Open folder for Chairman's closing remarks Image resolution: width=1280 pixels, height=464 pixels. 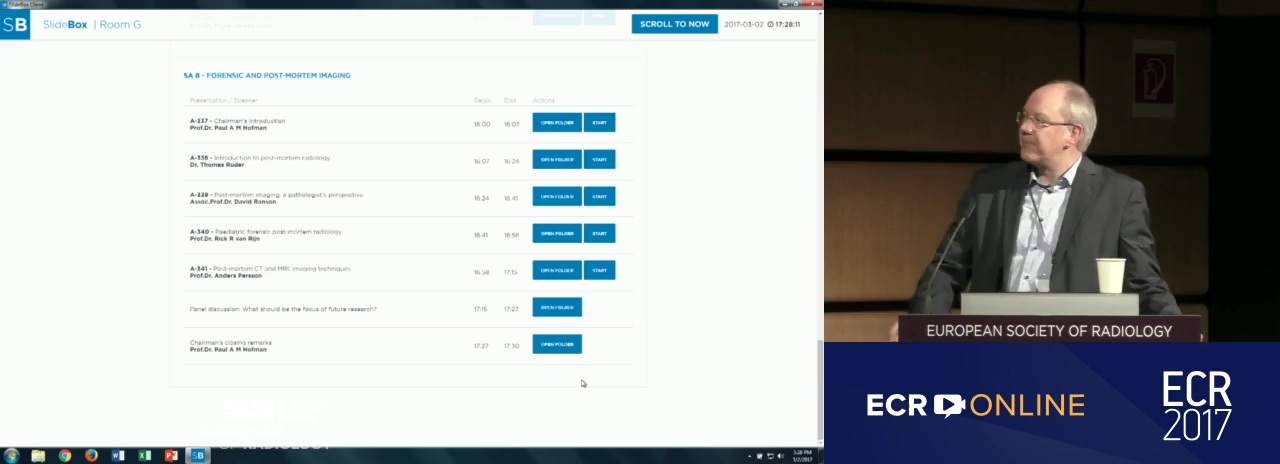pyautogui.click(x=557, y=345)
